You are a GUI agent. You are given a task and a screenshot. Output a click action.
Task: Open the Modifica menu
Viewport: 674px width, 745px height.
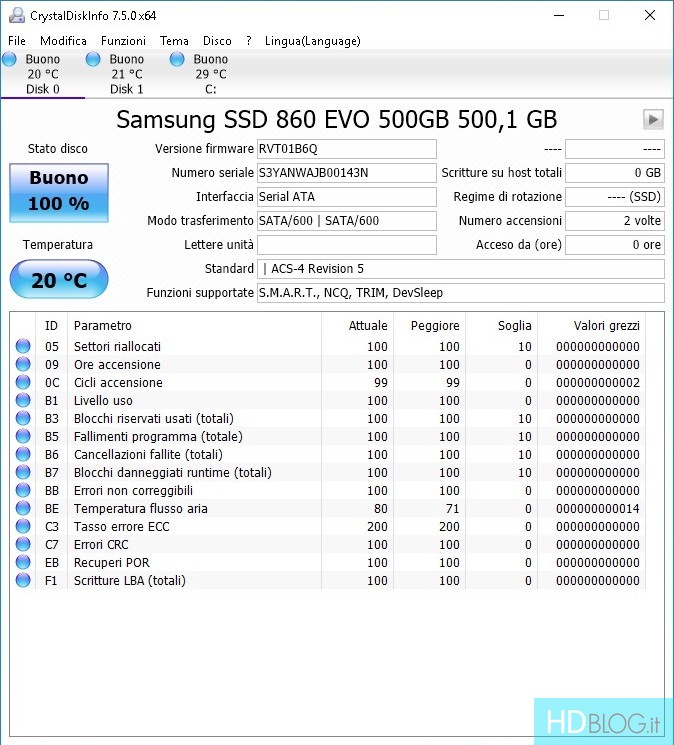tap(63, 41)
